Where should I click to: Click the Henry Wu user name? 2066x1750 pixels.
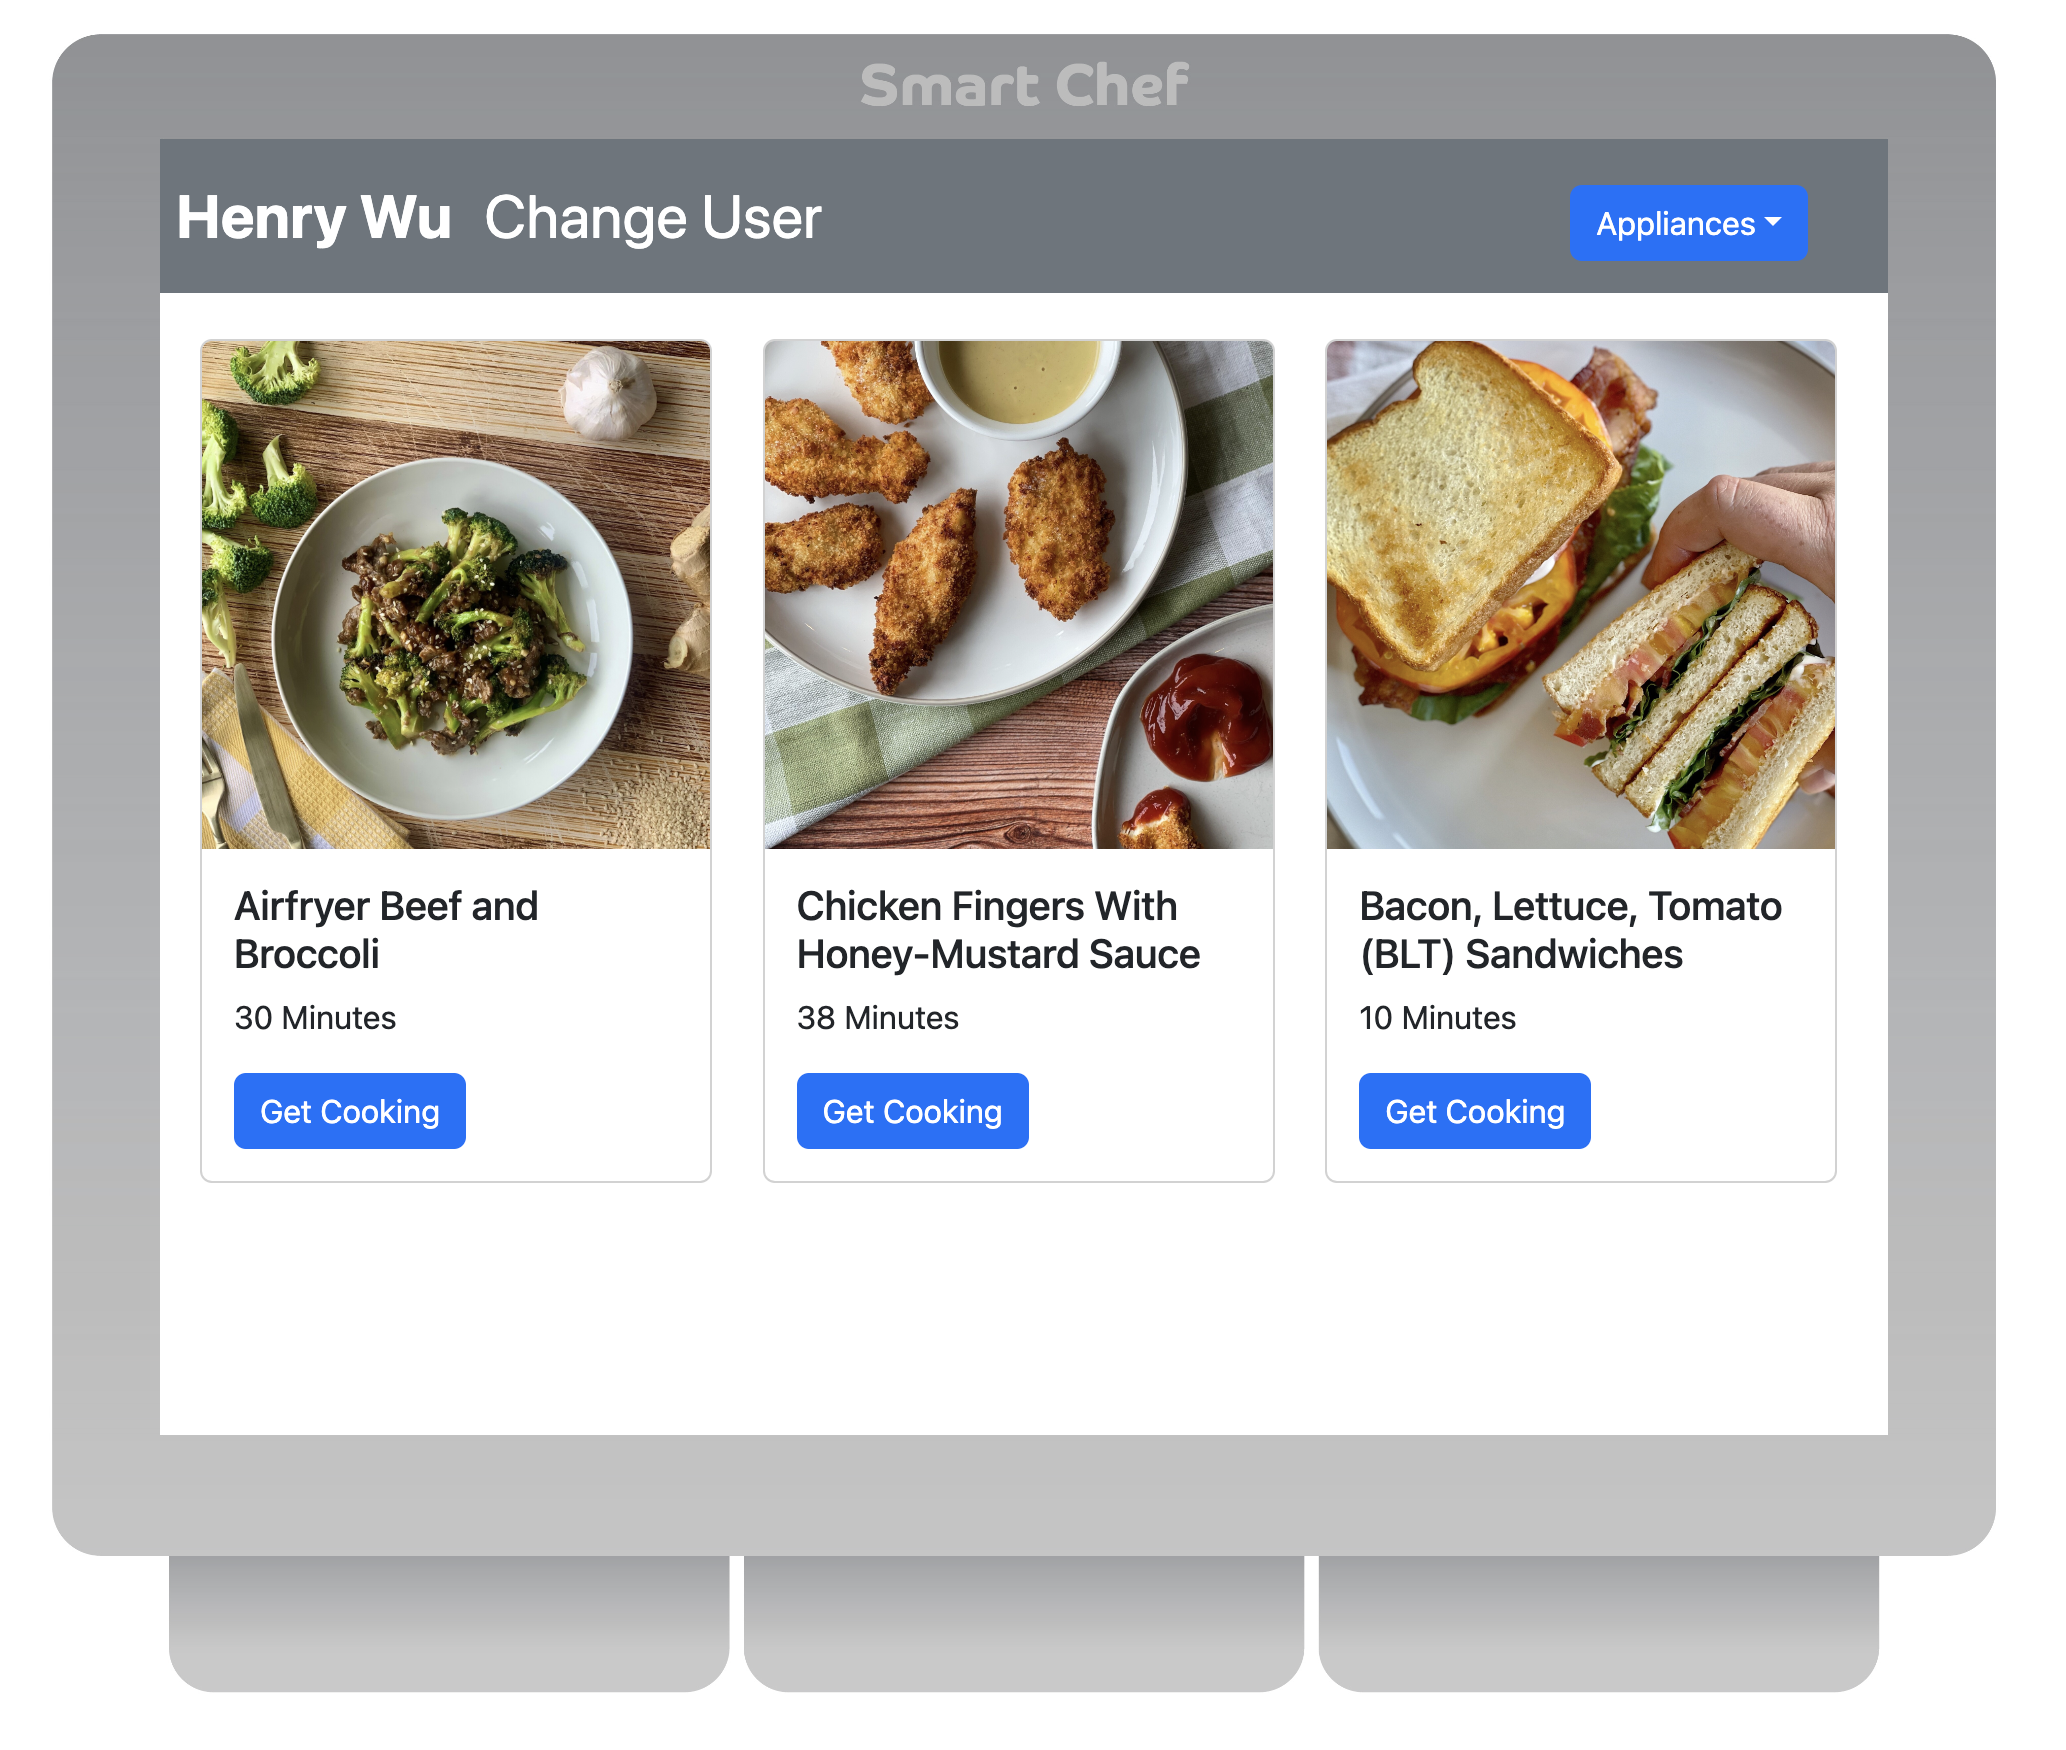314,218
